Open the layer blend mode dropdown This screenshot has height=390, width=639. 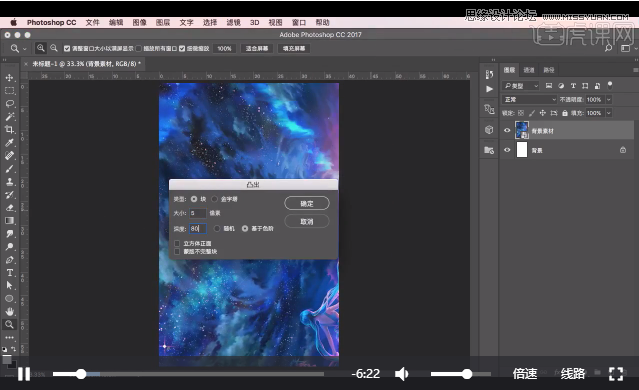[x=530, y=99]
